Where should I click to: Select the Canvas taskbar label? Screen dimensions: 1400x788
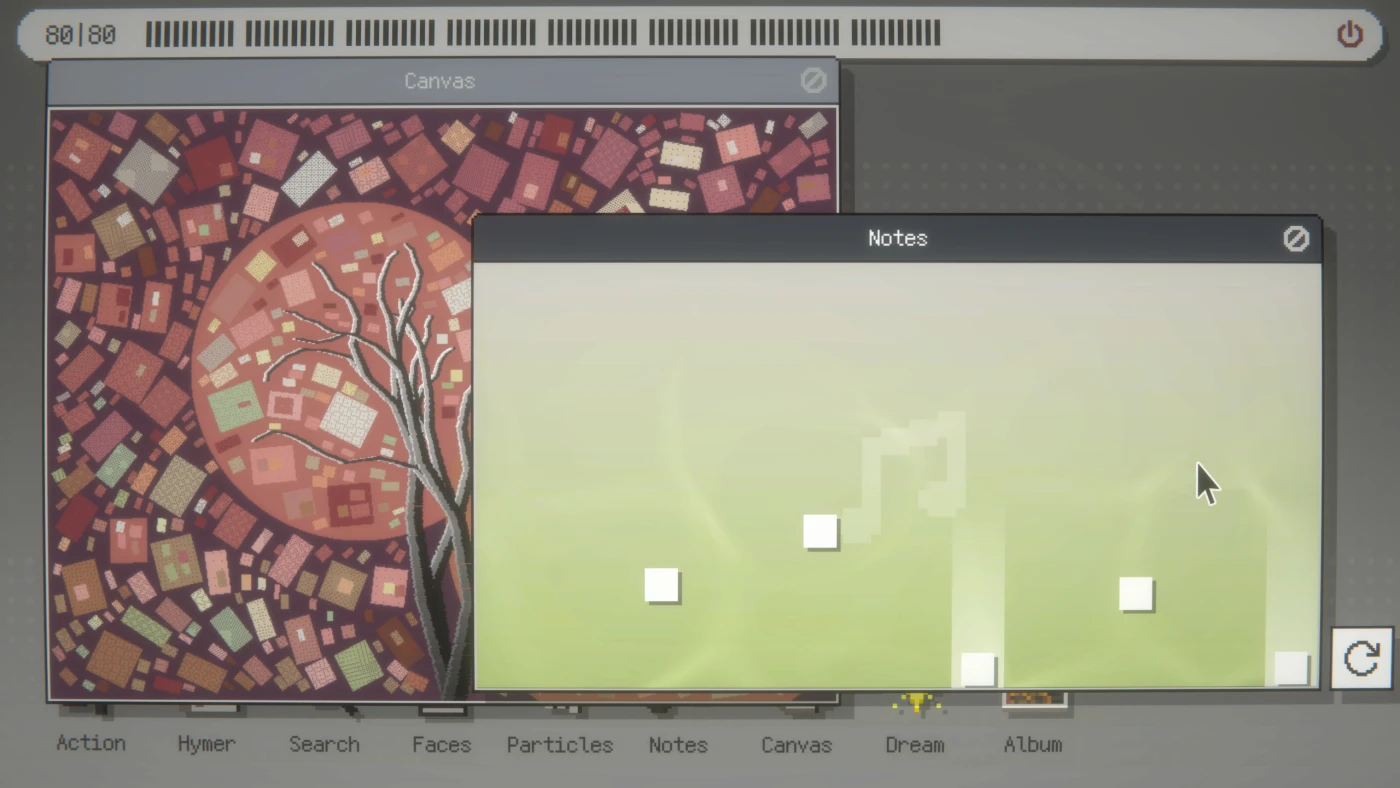click(796, 743)
